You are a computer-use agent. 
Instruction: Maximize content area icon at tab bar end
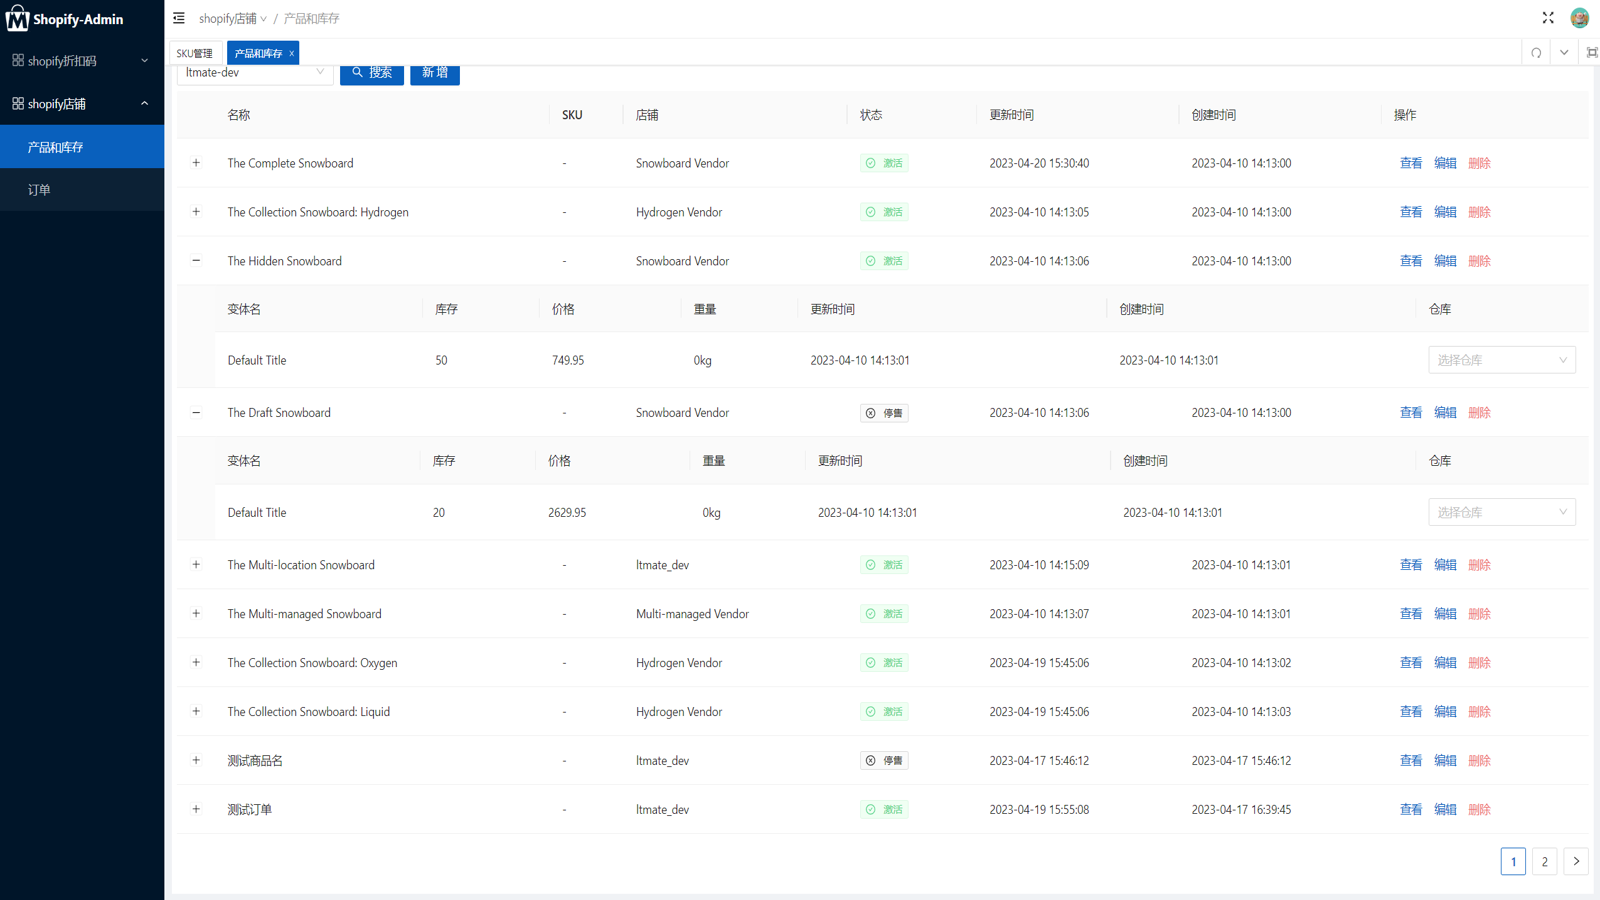(1592, 53)
